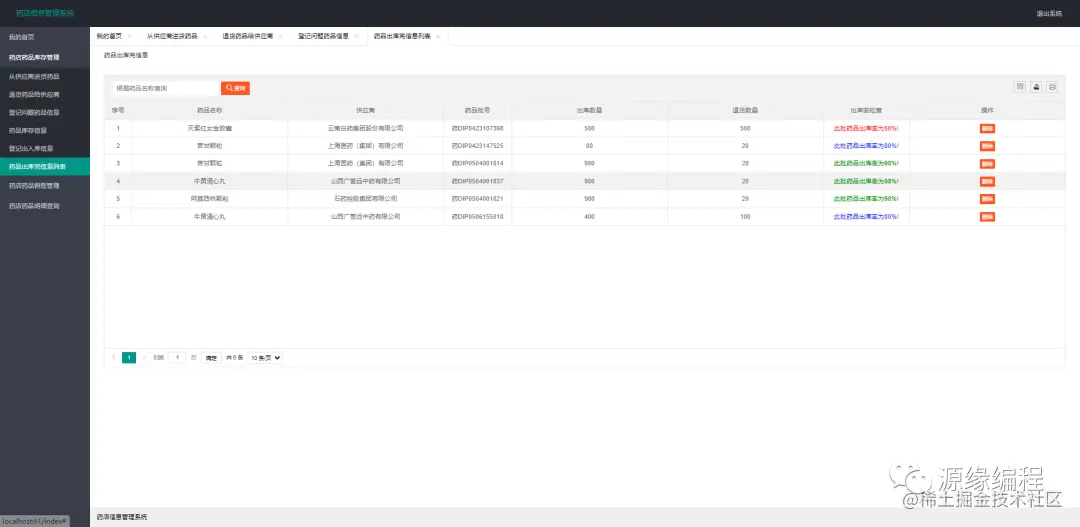This screenshot has width=1080, height=527.
Task: Delete row with batch 药DIP0504001837
Action: pos(987,181)
